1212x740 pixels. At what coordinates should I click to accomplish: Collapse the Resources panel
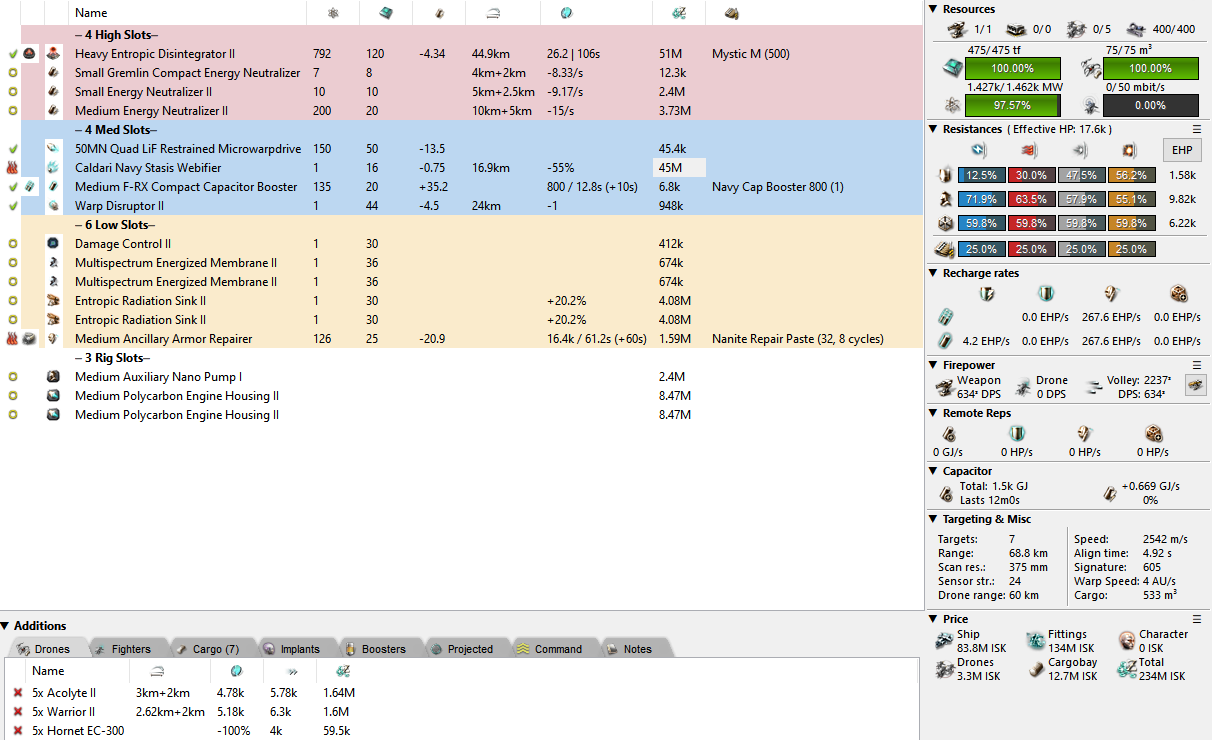coord(934,9)
